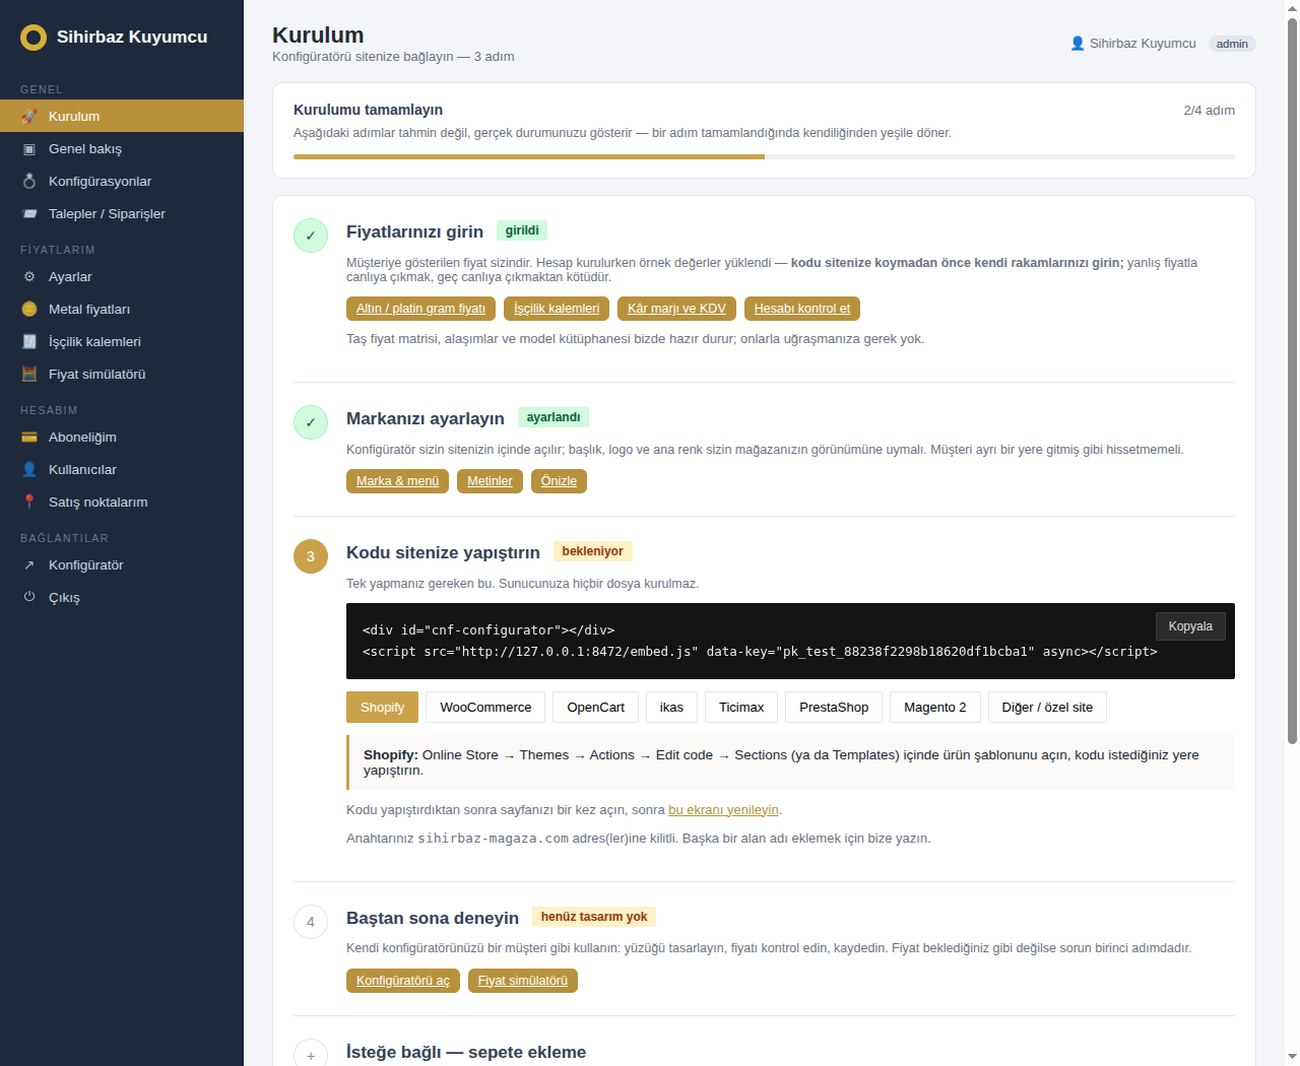
Task: Click the ticket icon beside Talepler / Siparişler
Action: 29,214
